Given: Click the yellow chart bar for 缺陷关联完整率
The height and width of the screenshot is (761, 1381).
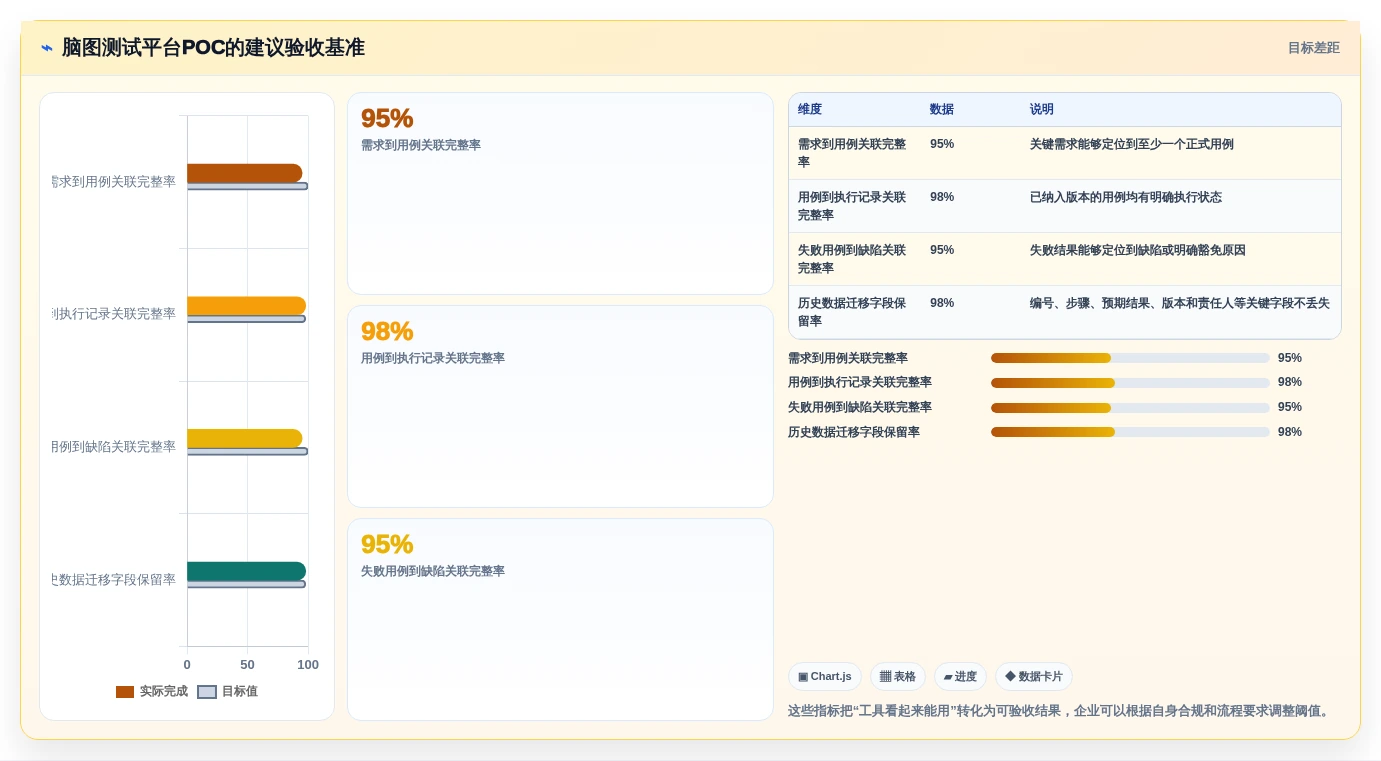Looking at the screenshot, I should tap(244, 439).
